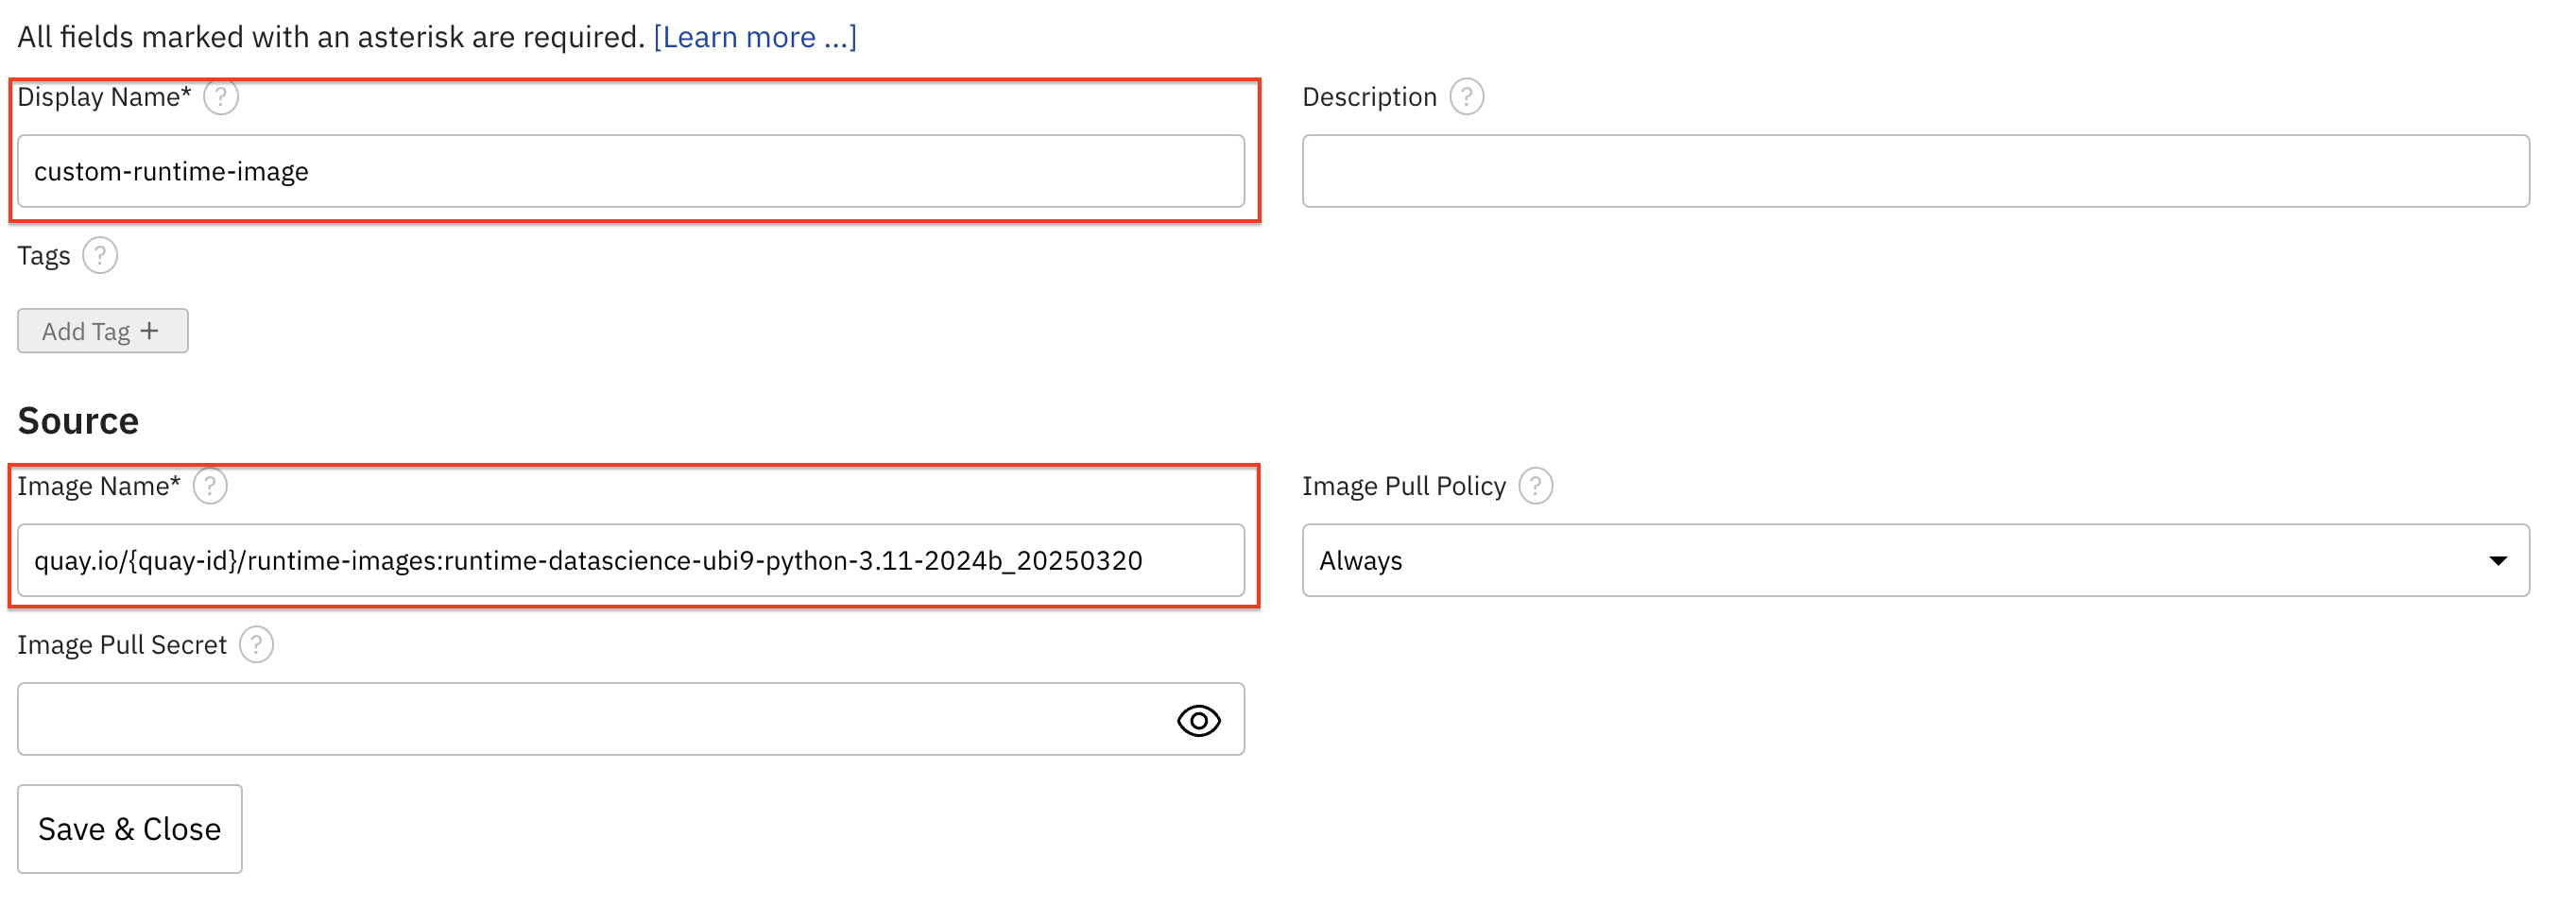
Task: Click the Description label text
Action: point(1369,97)
